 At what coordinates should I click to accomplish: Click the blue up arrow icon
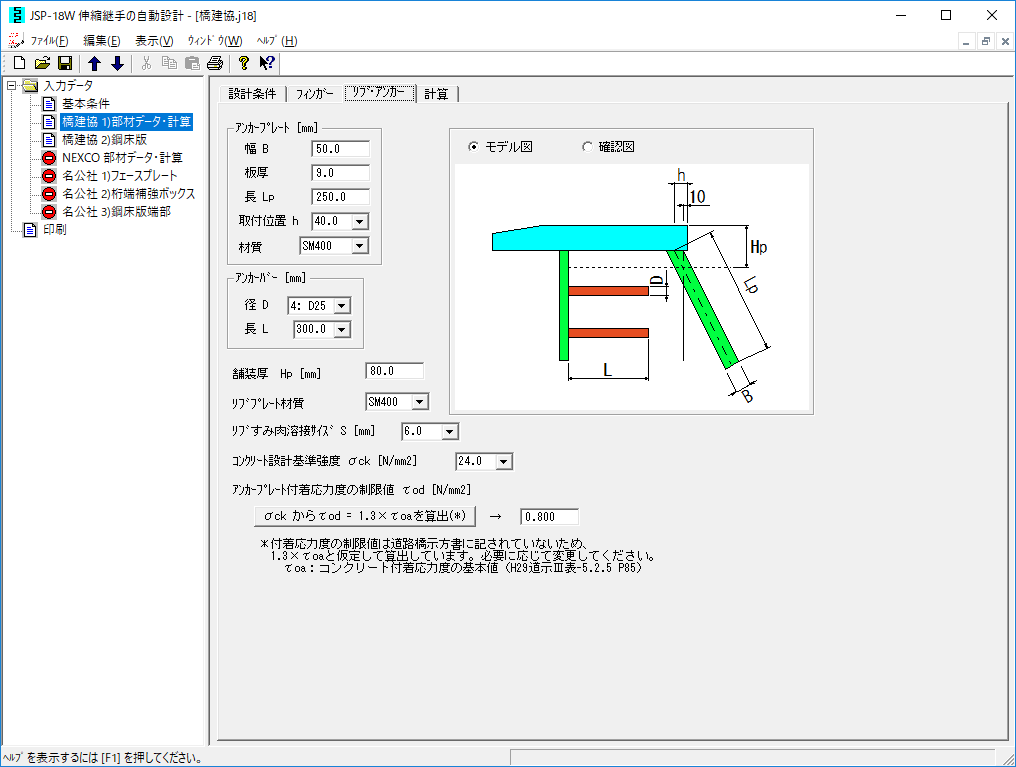95,64
